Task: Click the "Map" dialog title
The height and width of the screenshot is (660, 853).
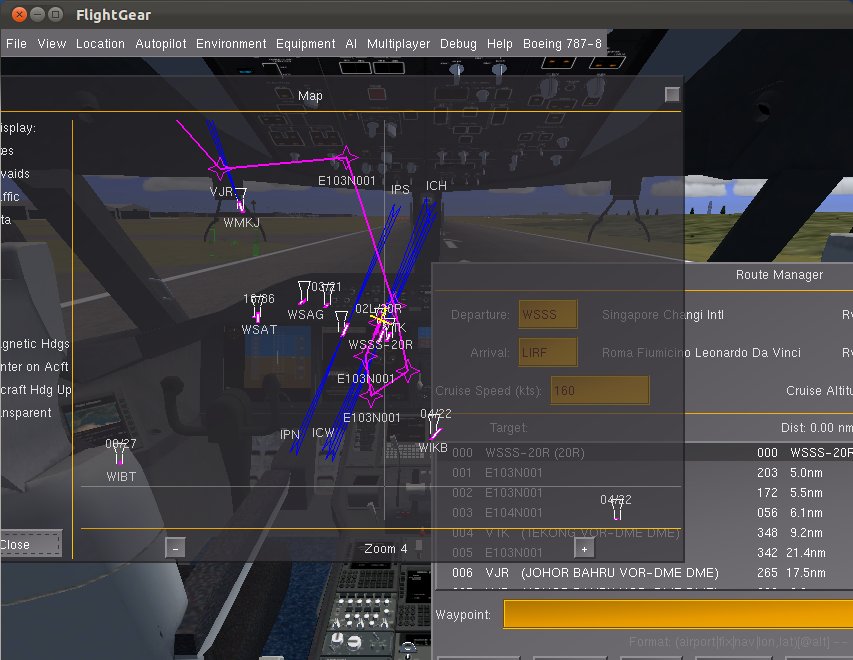Action: tap(310, 96)
